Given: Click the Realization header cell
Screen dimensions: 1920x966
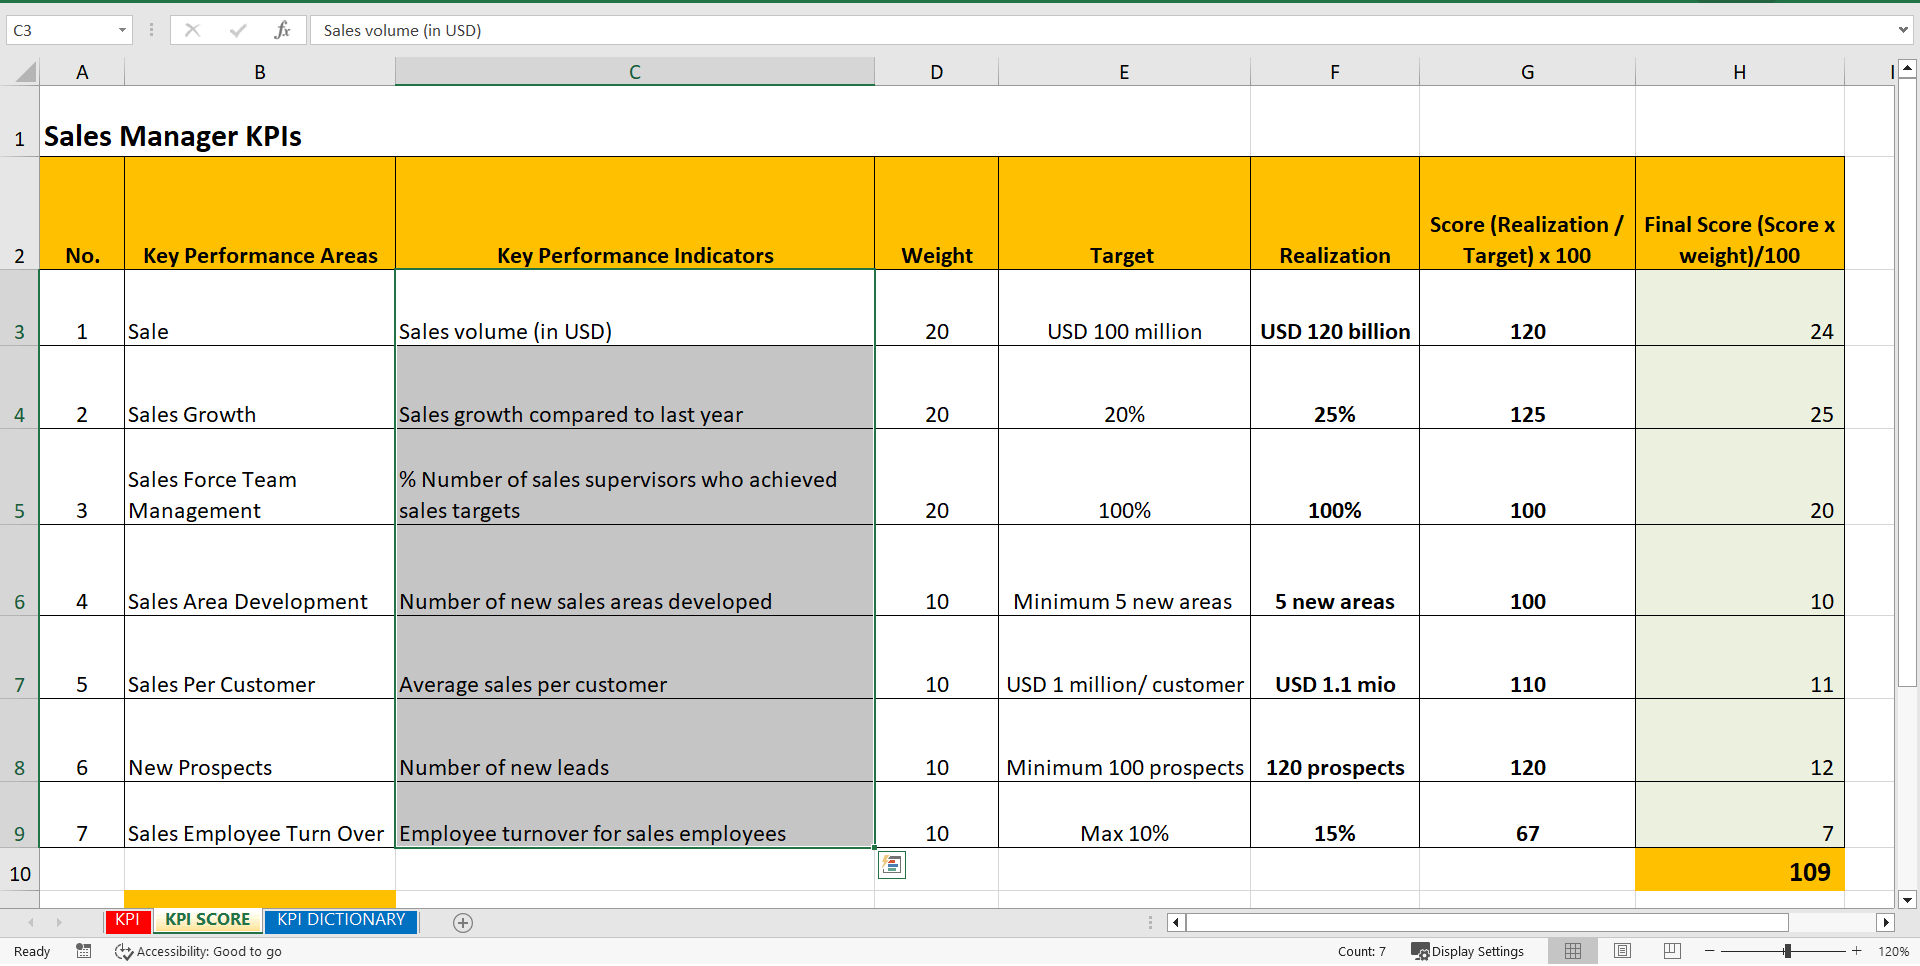Looking at the screenshot, I should click(x=1335, y=213).
